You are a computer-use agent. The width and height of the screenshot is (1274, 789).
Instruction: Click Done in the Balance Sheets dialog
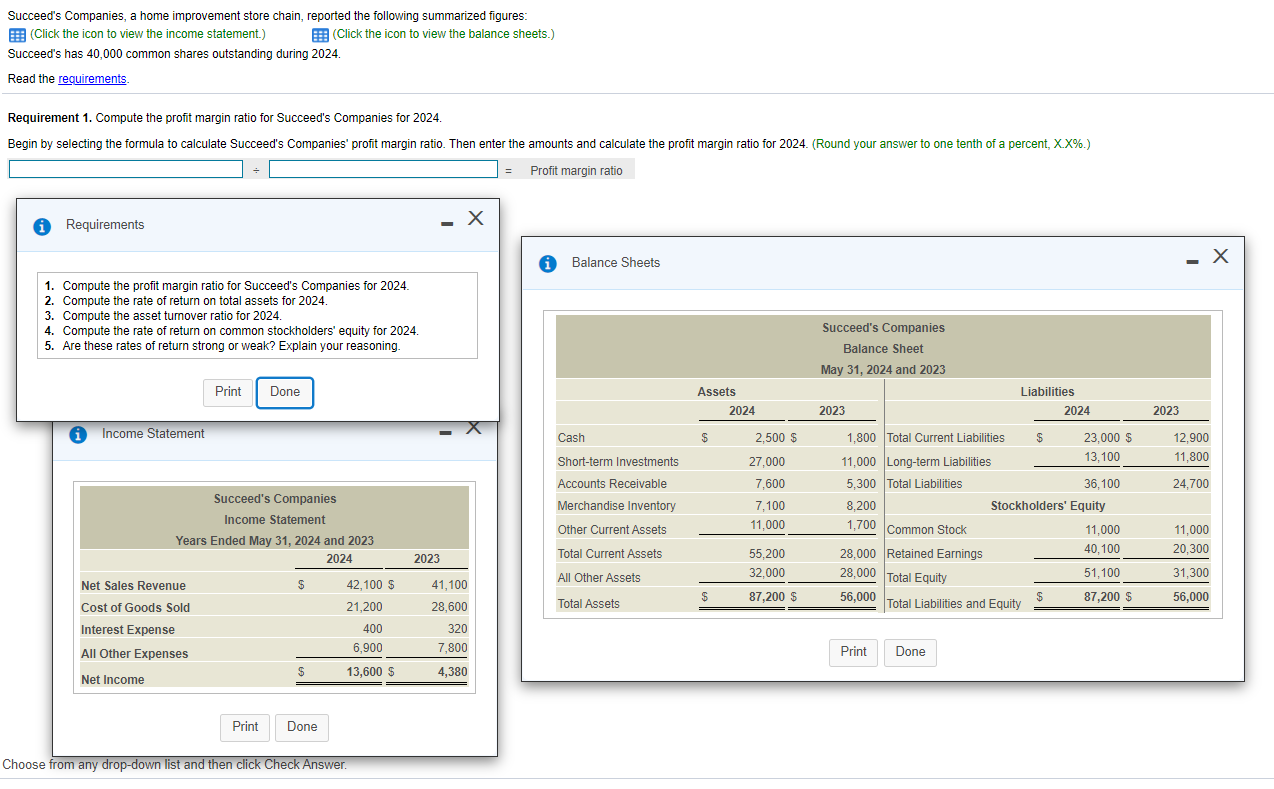tap(911, 652)
